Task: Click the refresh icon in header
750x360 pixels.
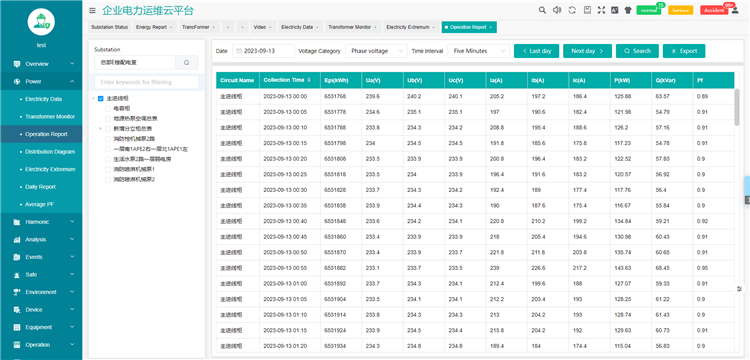Action: (572, 10)
